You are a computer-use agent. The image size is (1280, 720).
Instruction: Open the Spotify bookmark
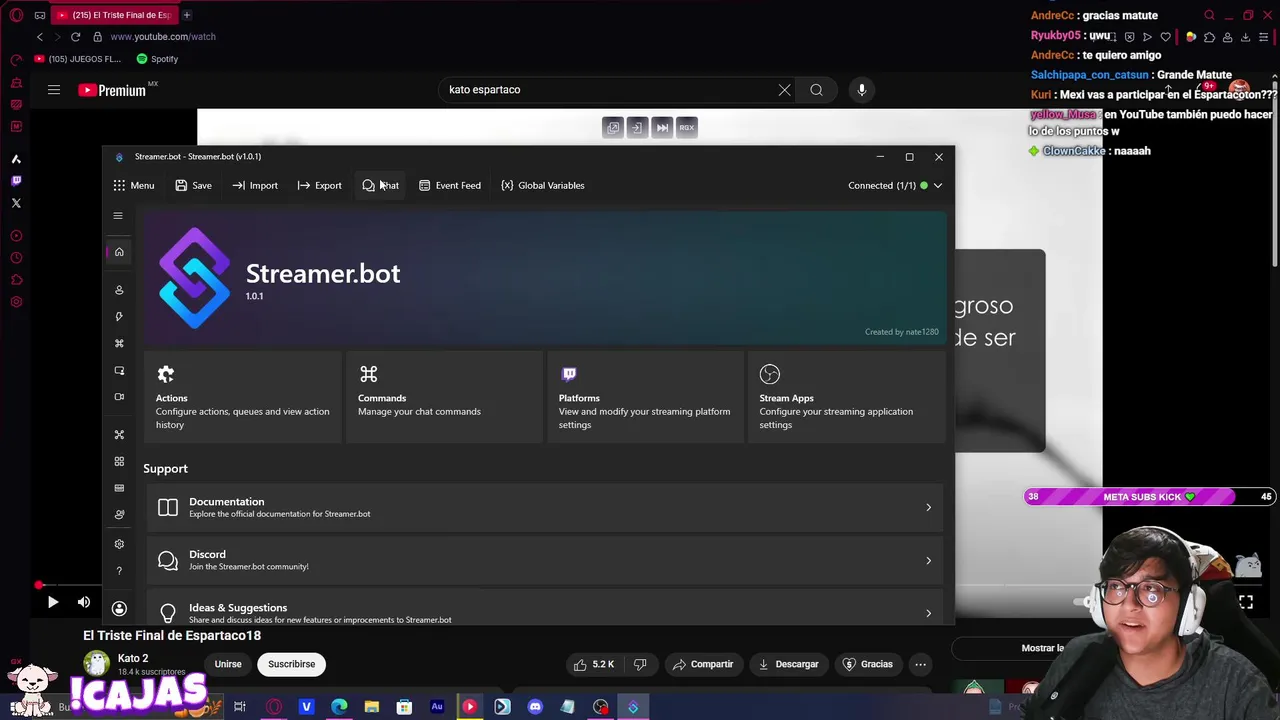click(158, 59)
